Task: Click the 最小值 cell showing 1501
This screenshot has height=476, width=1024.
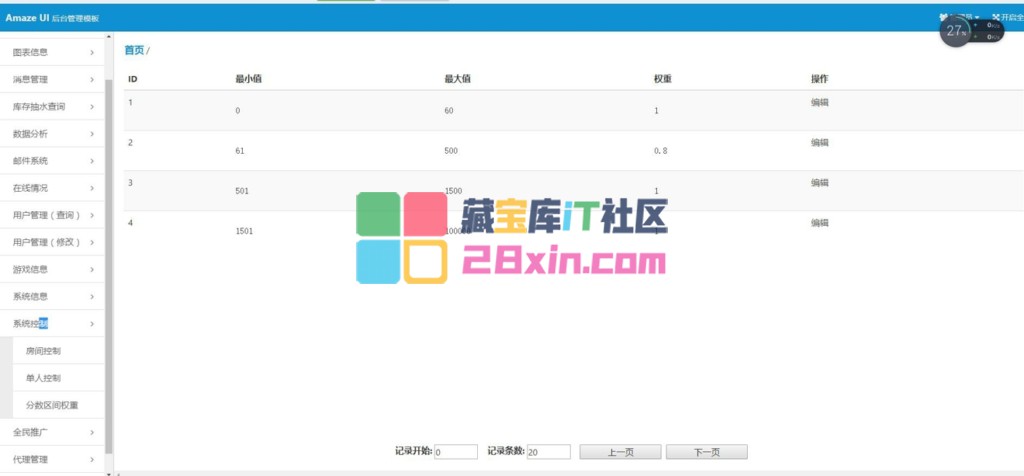Action: point(244,231)
